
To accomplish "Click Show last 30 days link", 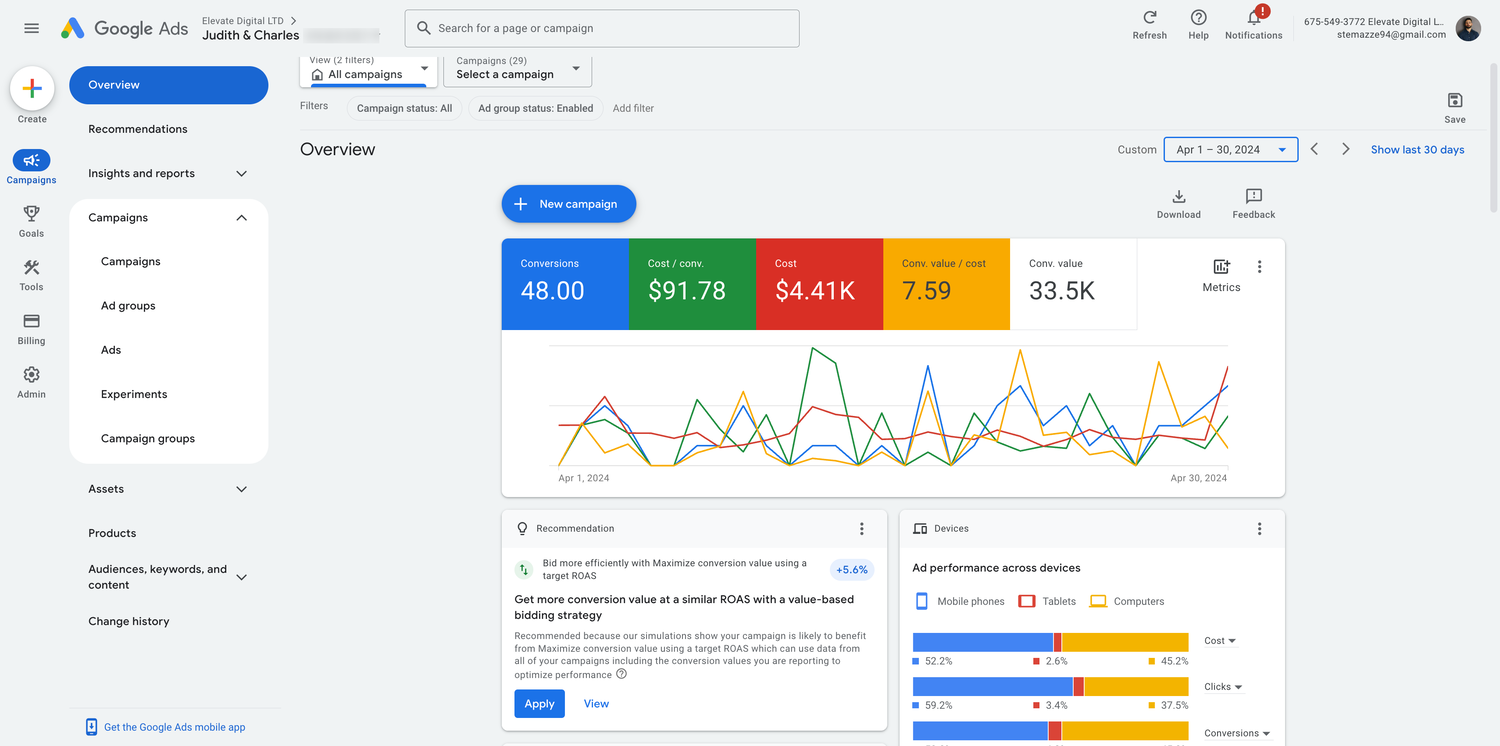I will pos(1417,150).
